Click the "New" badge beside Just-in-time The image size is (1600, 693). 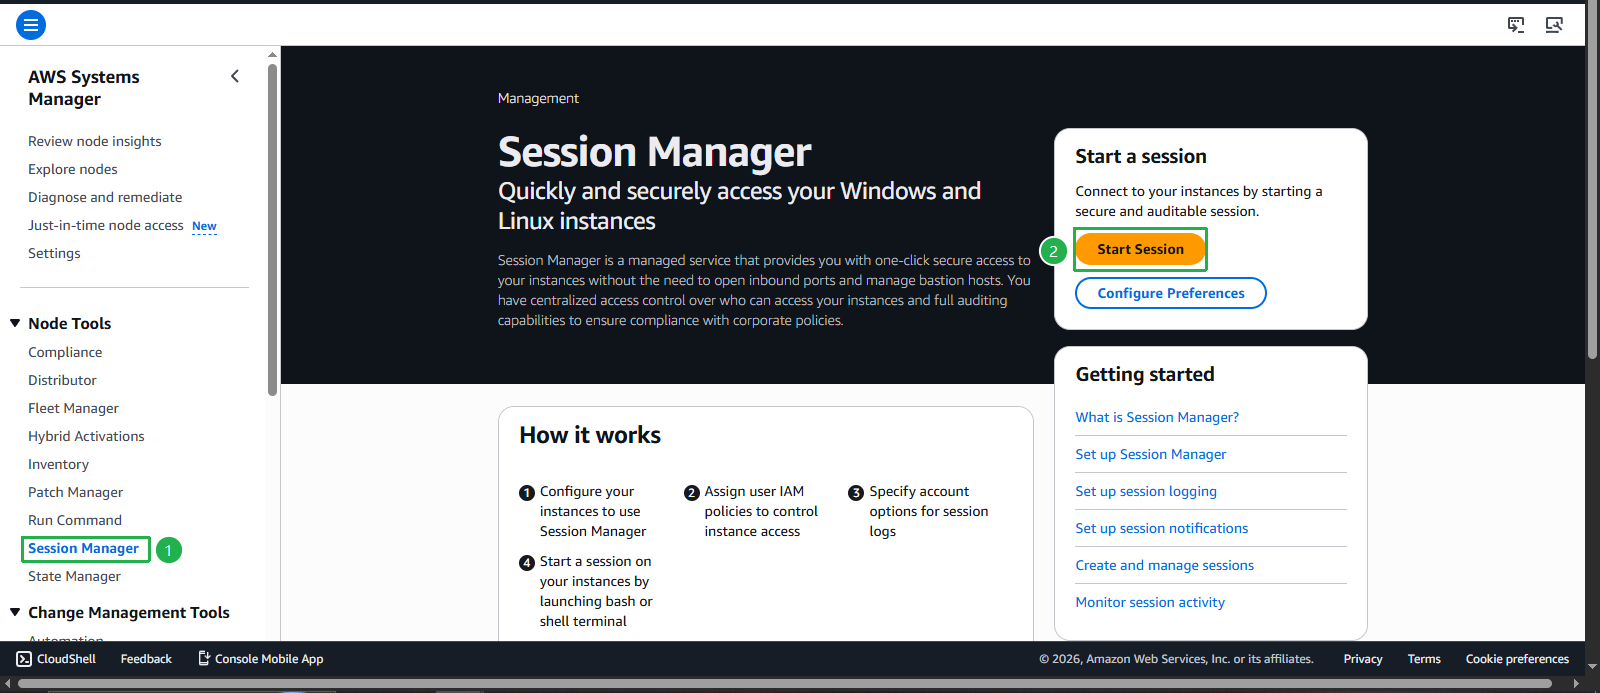coord(204,226)
